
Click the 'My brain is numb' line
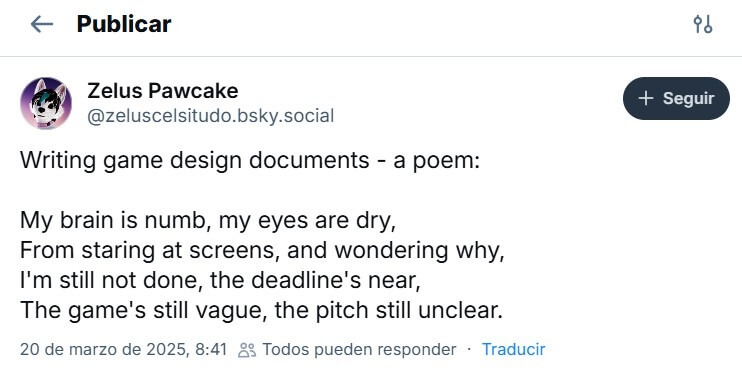(x=208, y=221)
